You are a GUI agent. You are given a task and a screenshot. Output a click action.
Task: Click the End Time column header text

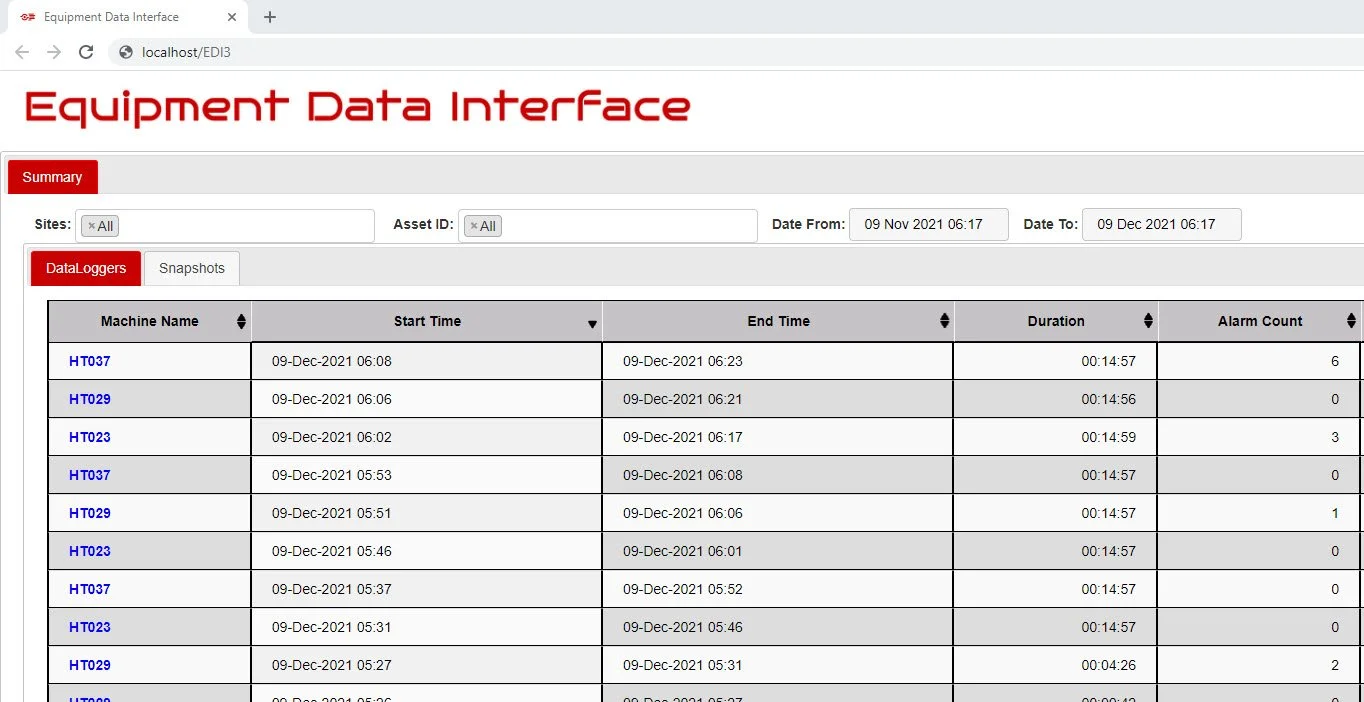(778, 321)
